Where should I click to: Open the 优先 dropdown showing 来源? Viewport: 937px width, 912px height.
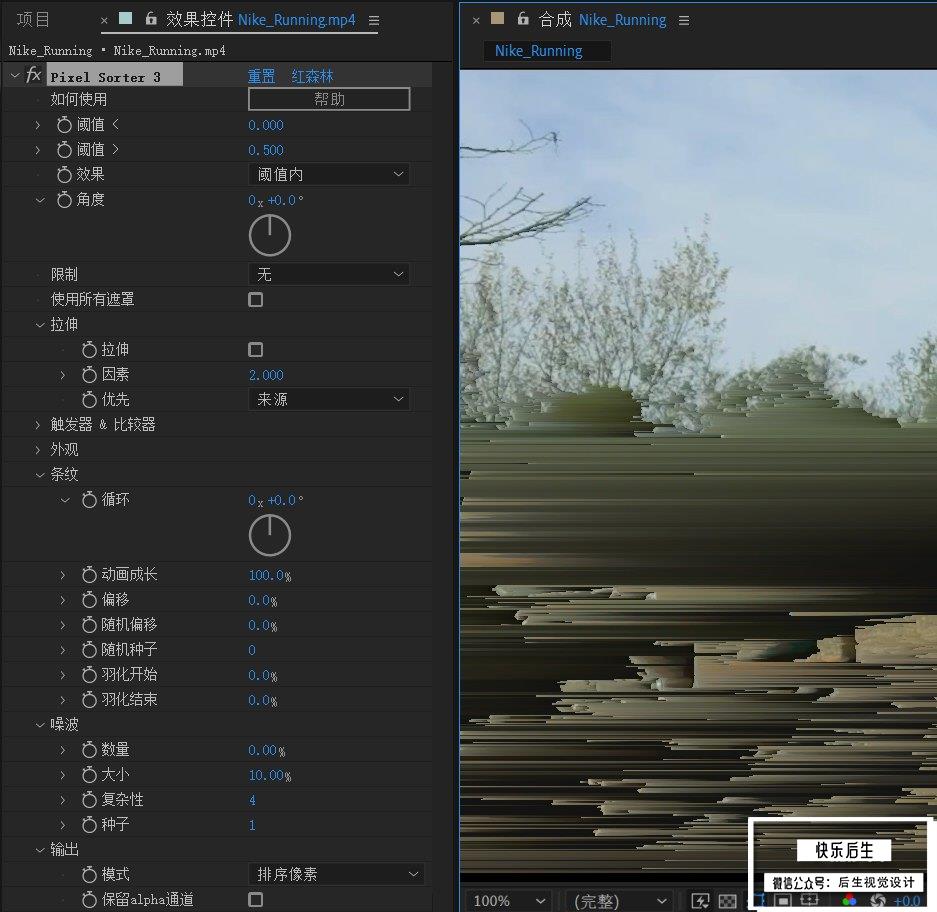[x=329, y=399]
